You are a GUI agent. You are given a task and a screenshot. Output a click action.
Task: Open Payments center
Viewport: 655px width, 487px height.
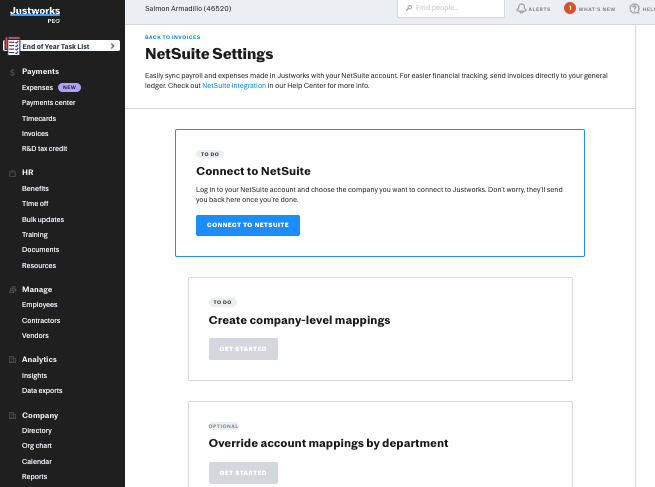pos(48,103)
